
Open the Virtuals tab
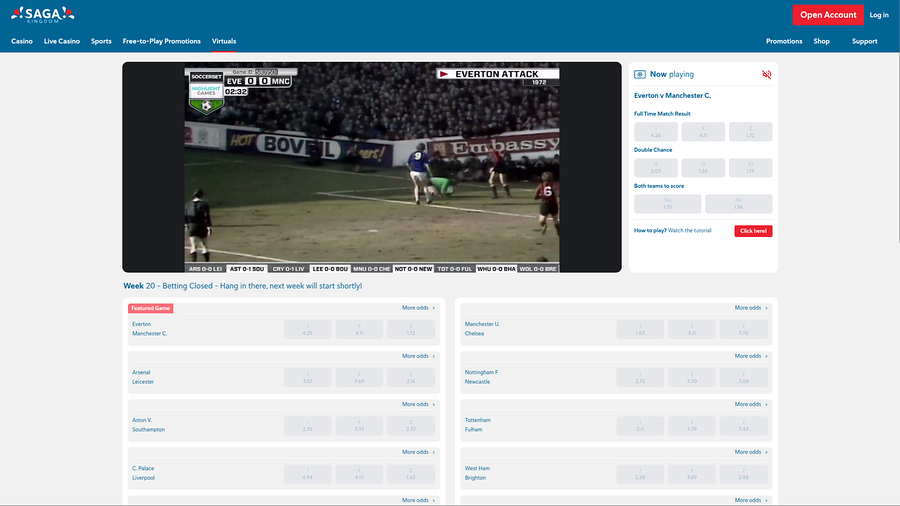224,41
